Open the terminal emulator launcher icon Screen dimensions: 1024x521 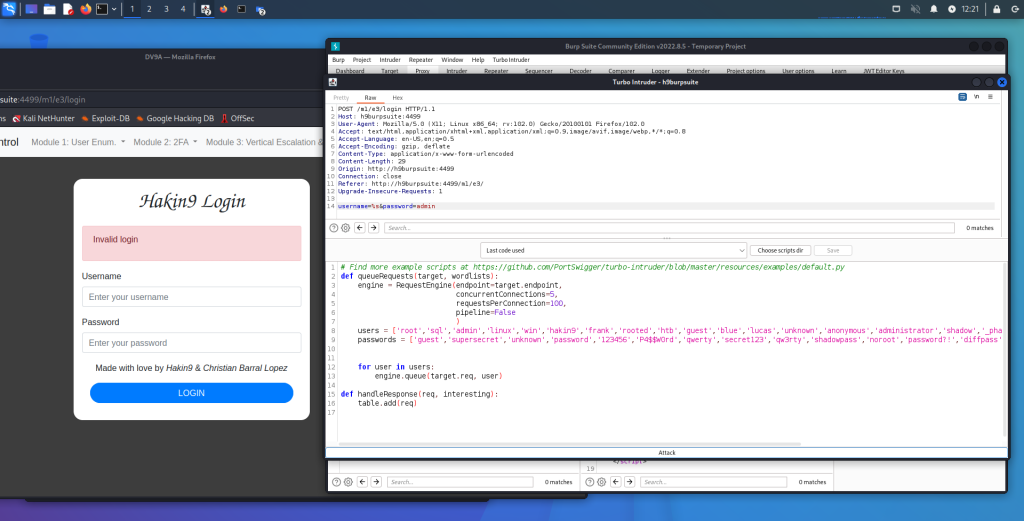tap(102, 9)
